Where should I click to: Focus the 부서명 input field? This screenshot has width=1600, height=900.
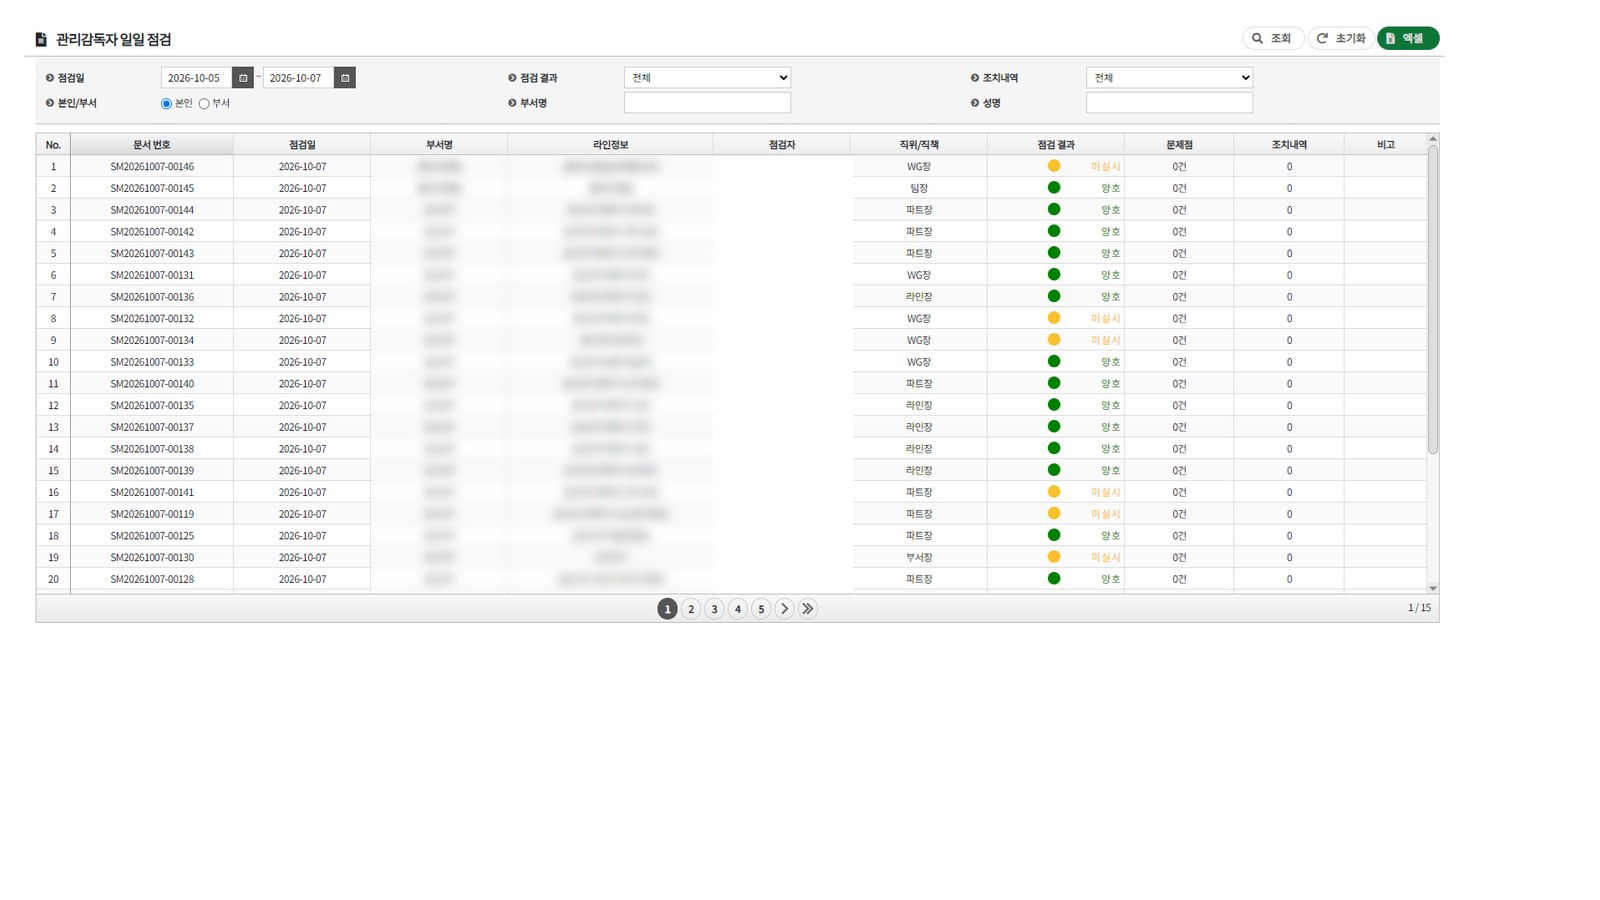point(707,103)
